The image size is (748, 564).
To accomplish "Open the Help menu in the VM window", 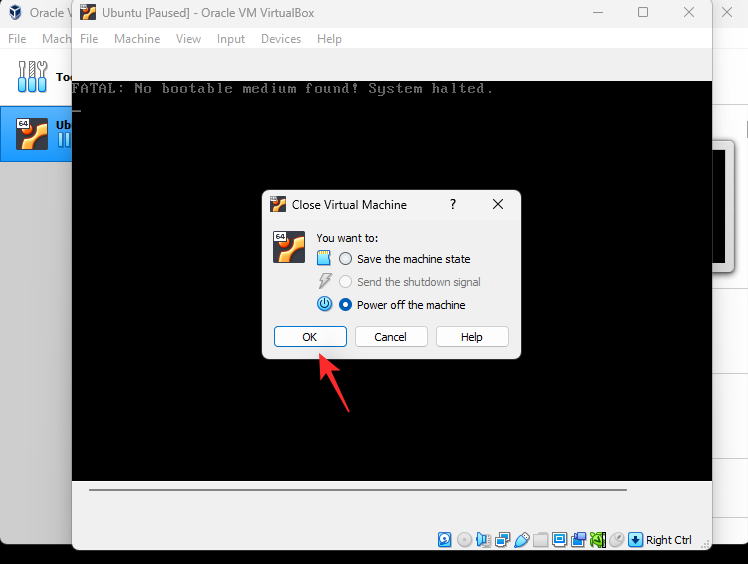I will click(329, 39).
